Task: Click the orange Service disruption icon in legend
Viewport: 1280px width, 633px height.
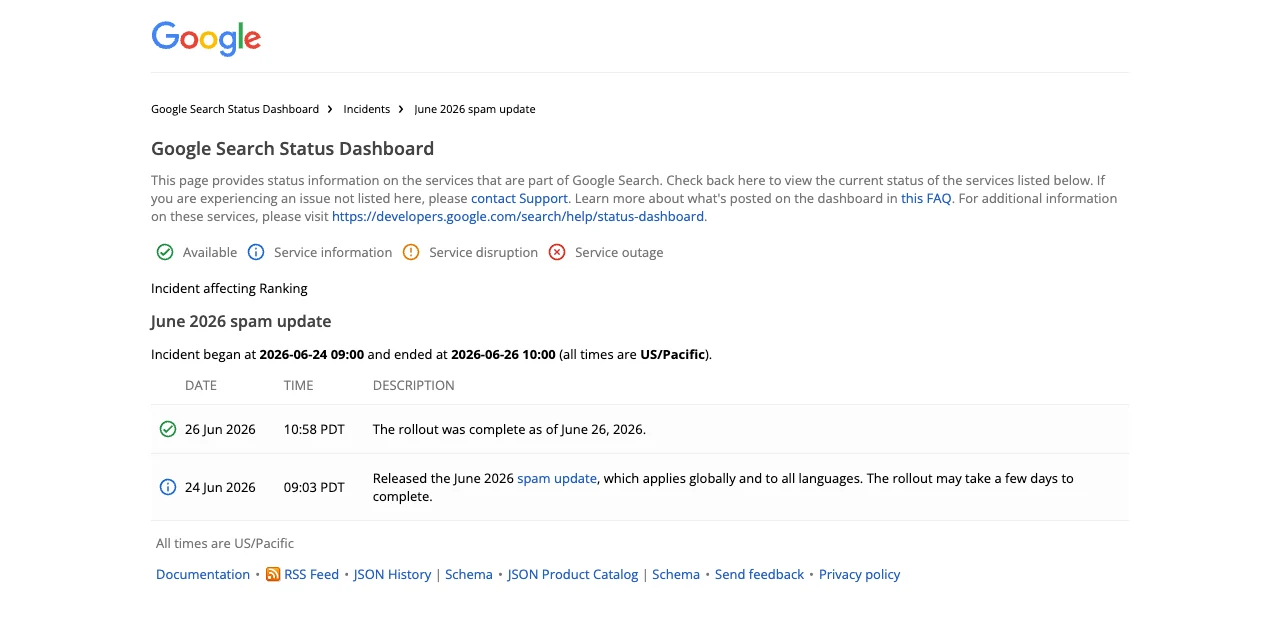Action: [411, 252]
